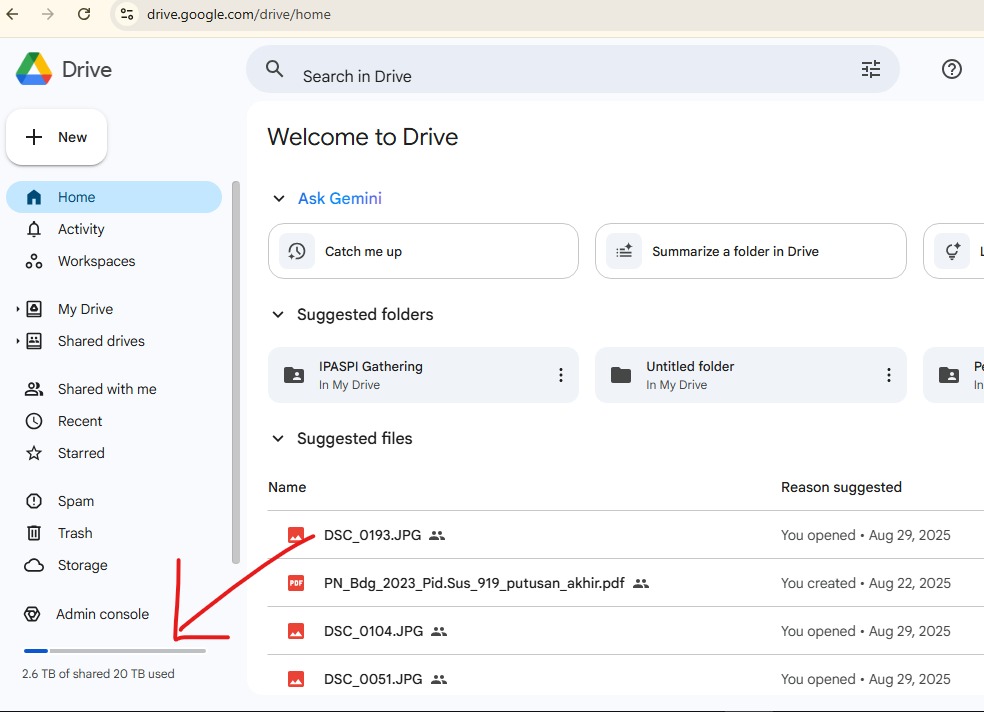984x712 pixels.
Task: Go to Trash in the sidebar
Action: click(x=75, y=533)
